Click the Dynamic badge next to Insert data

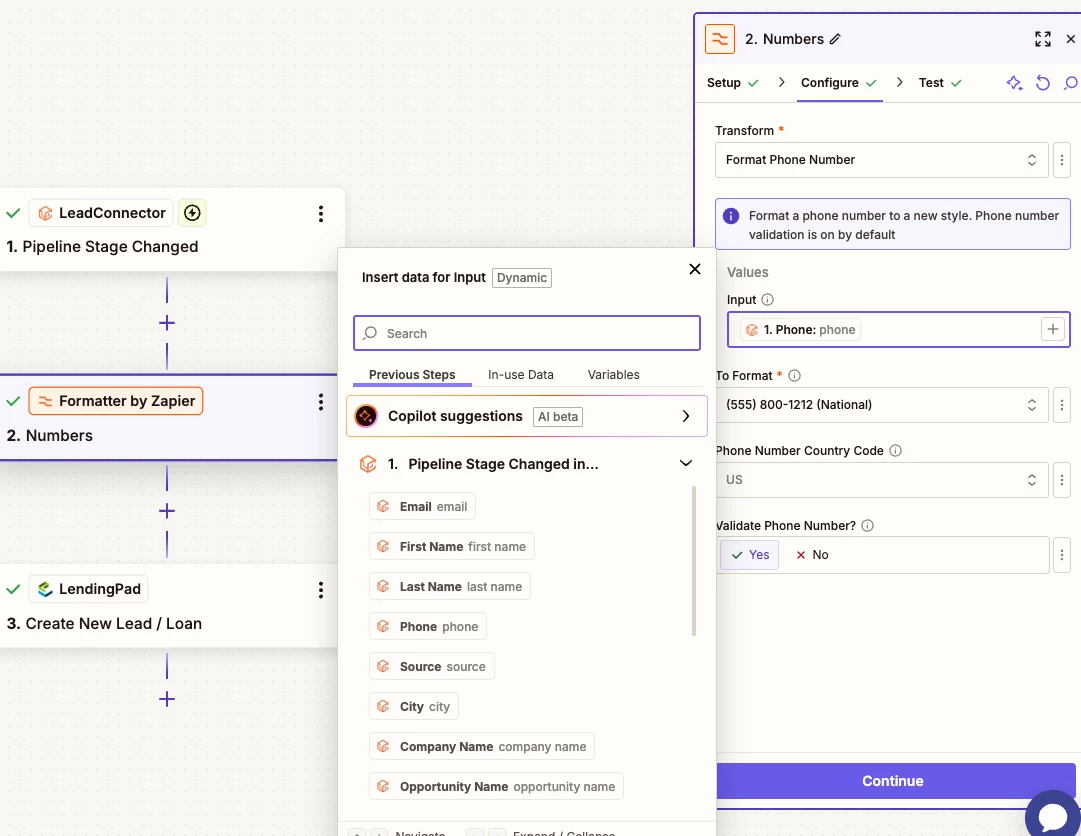pos(521,278)
